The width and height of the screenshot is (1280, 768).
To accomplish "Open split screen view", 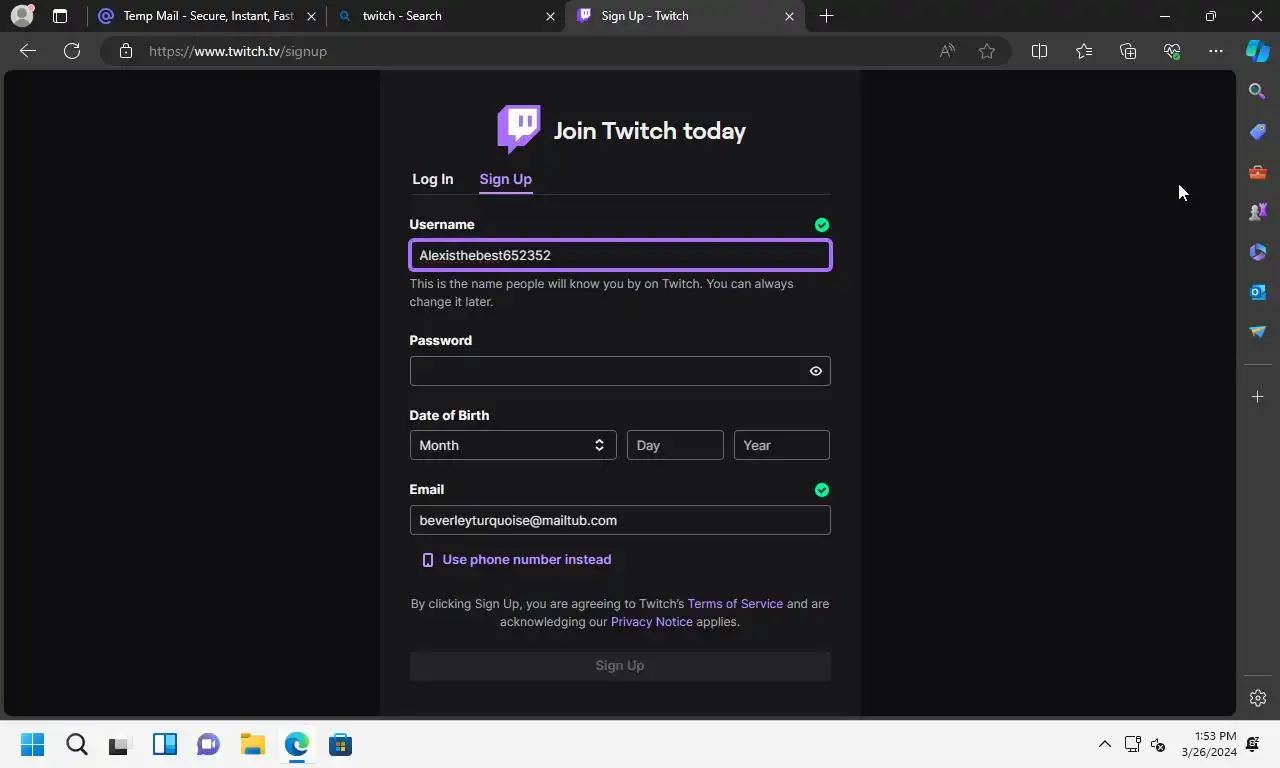I will click(1039, 51).
